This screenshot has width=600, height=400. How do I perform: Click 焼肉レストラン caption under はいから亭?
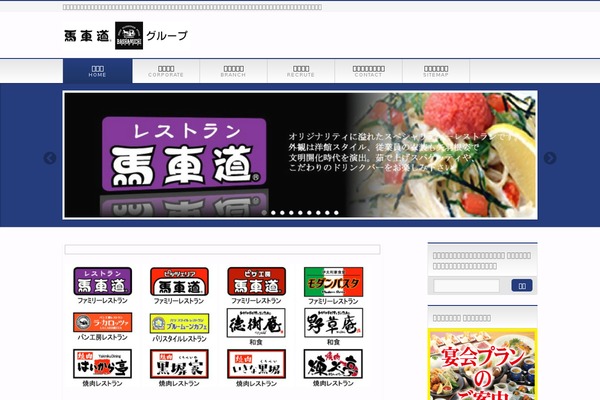pos(103,383)
